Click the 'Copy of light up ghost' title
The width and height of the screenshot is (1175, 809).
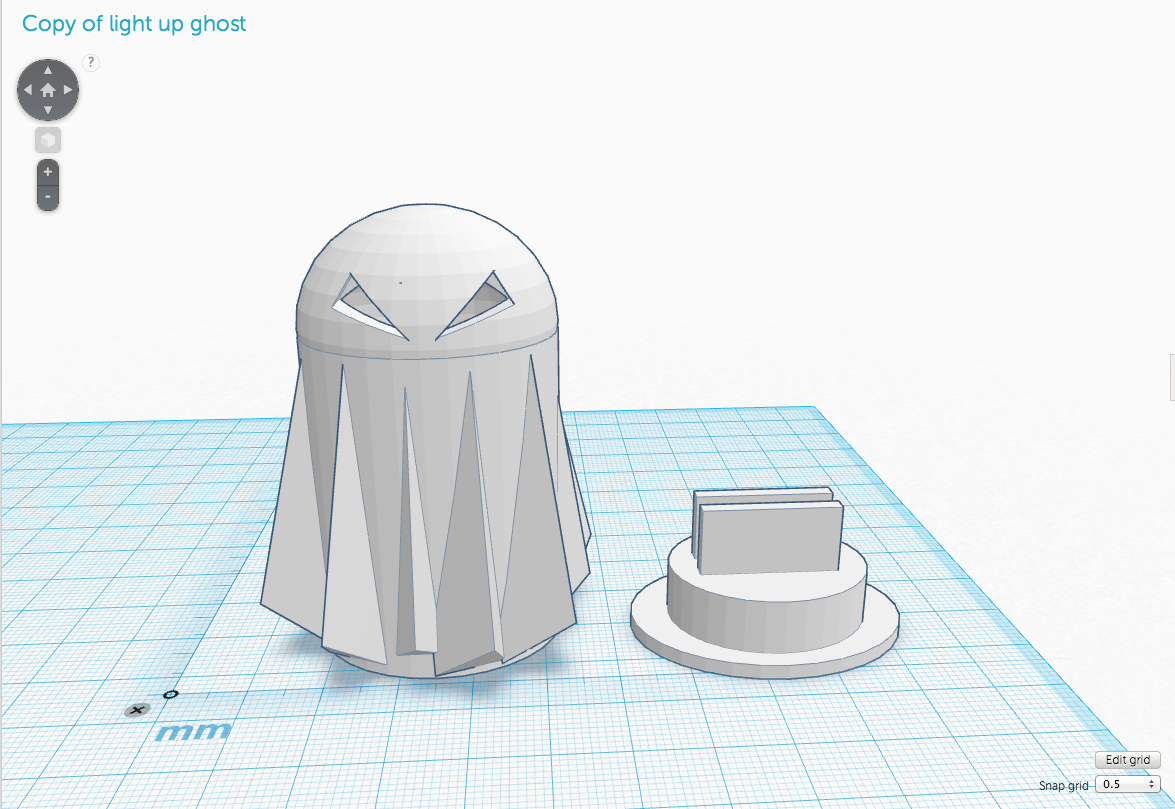point(134,24)
